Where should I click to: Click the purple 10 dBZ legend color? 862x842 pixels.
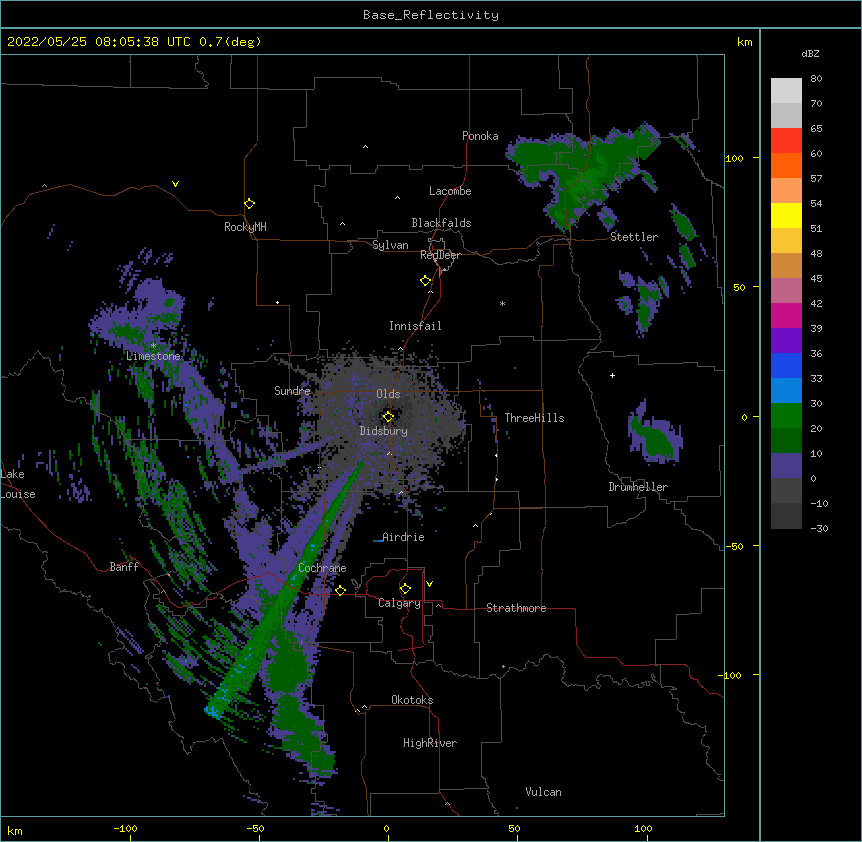coord(786,466)
